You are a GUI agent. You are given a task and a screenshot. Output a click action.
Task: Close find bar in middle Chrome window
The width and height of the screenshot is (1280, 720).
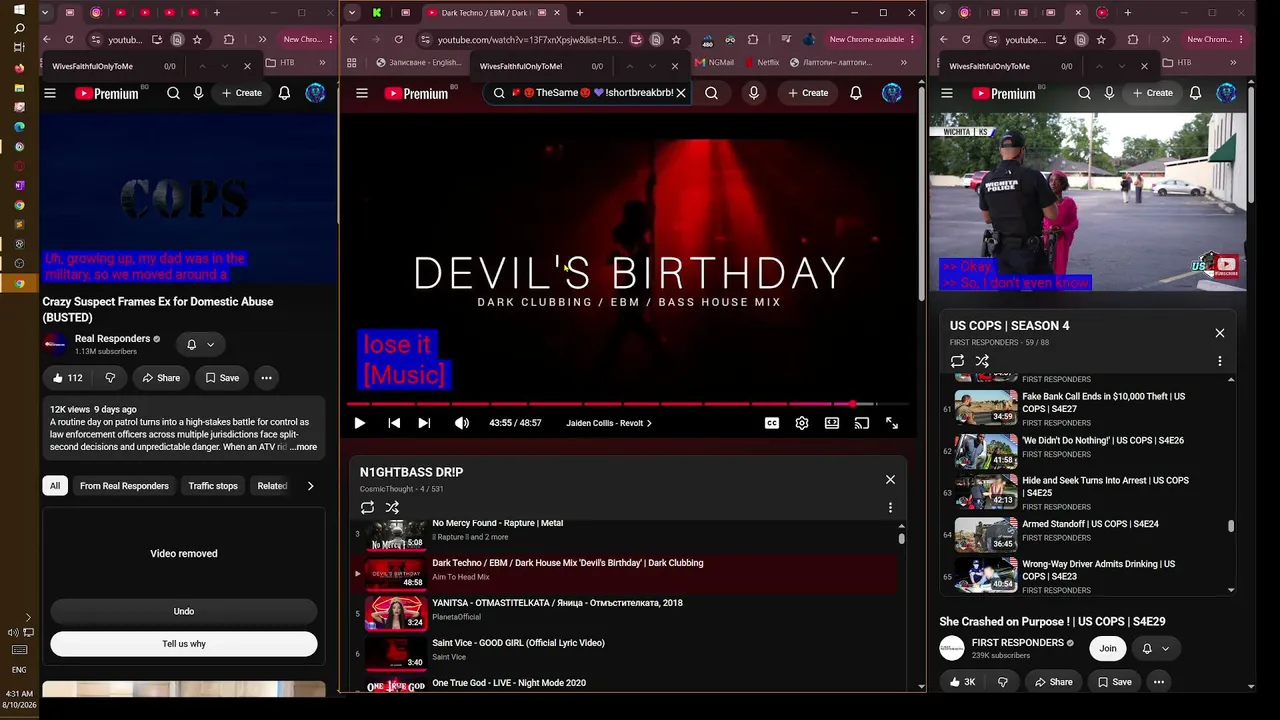tap(674, 66)
